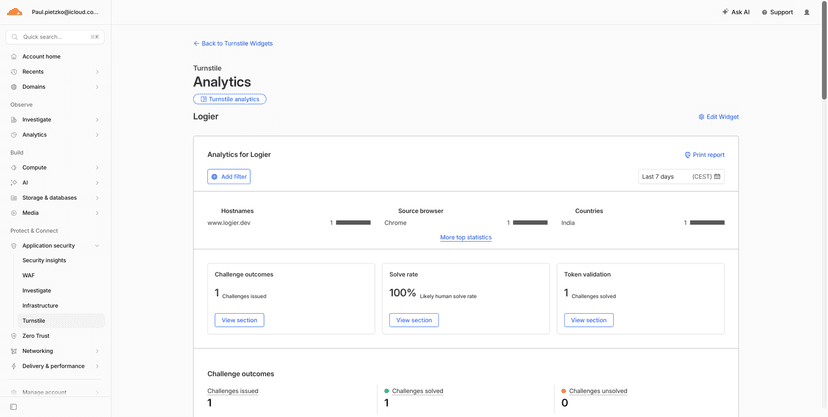
Task: Expand the Delivery & performance chevron
Action: pyautogui.click(x=97, y=366)
